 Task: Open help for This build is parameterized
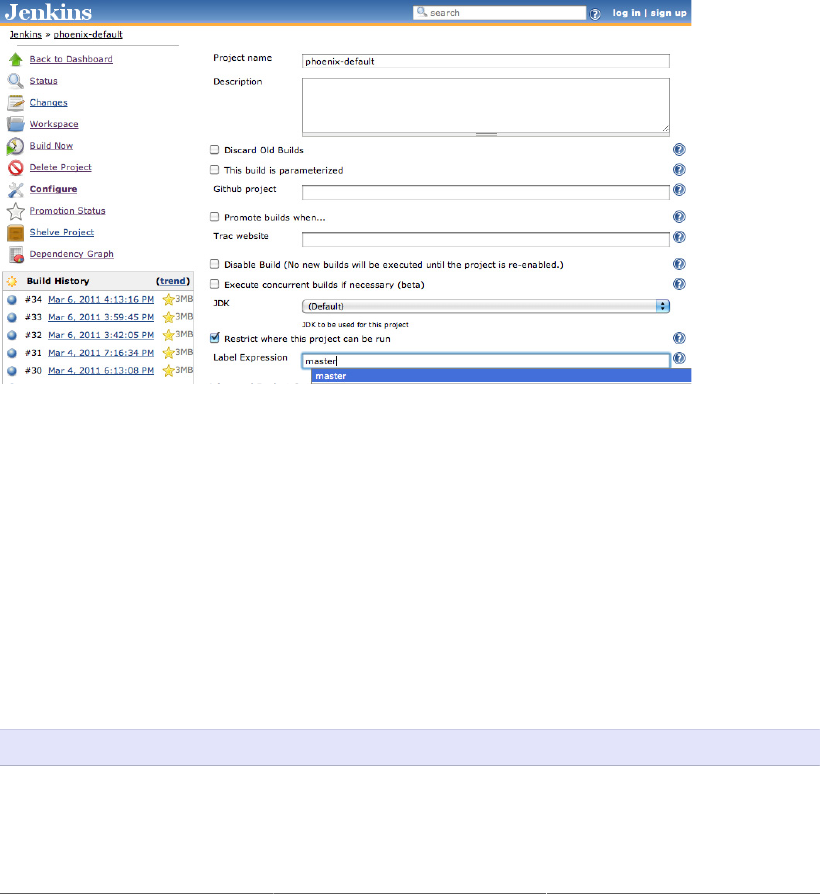click(679, 169)
